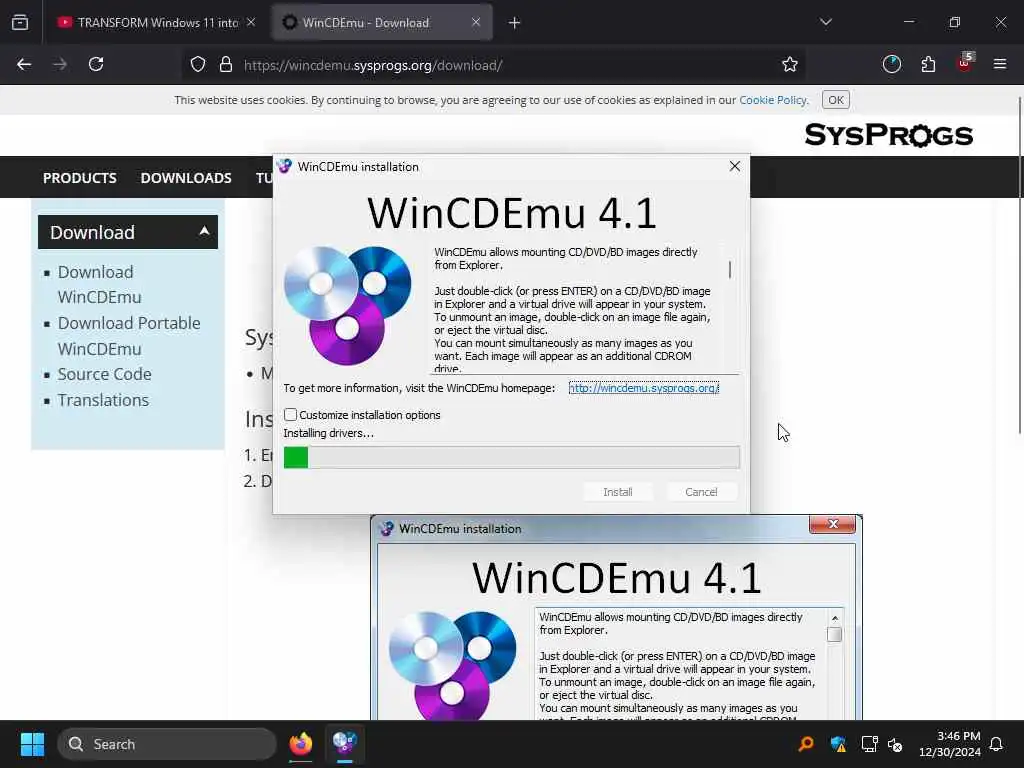
Task: Open the circular progress icon in the browser toolbar
Action: pos(891,64)
